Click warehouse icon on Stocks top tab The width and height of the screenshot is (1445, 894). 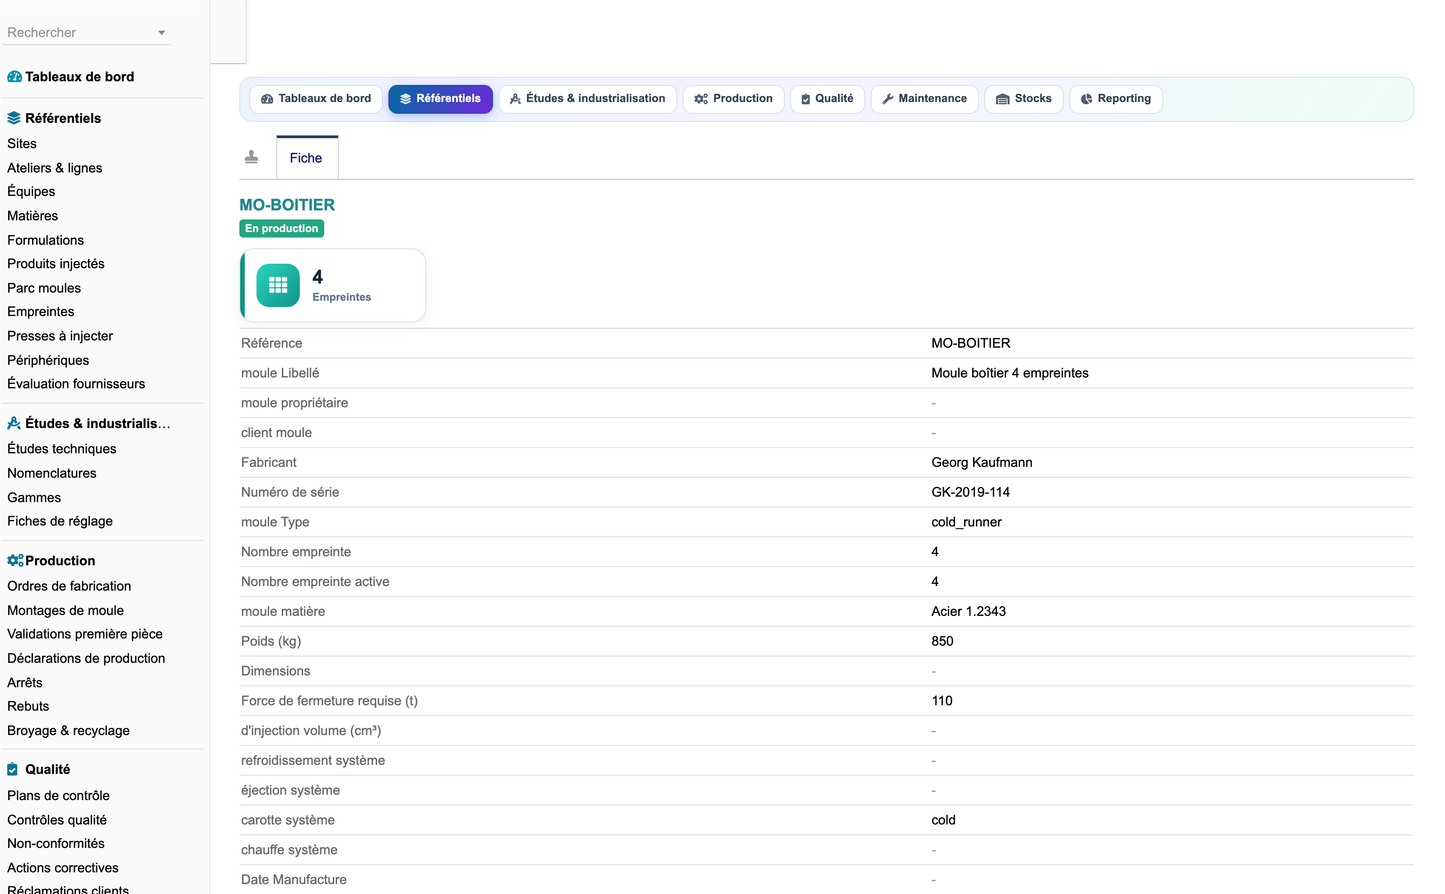1003,99
